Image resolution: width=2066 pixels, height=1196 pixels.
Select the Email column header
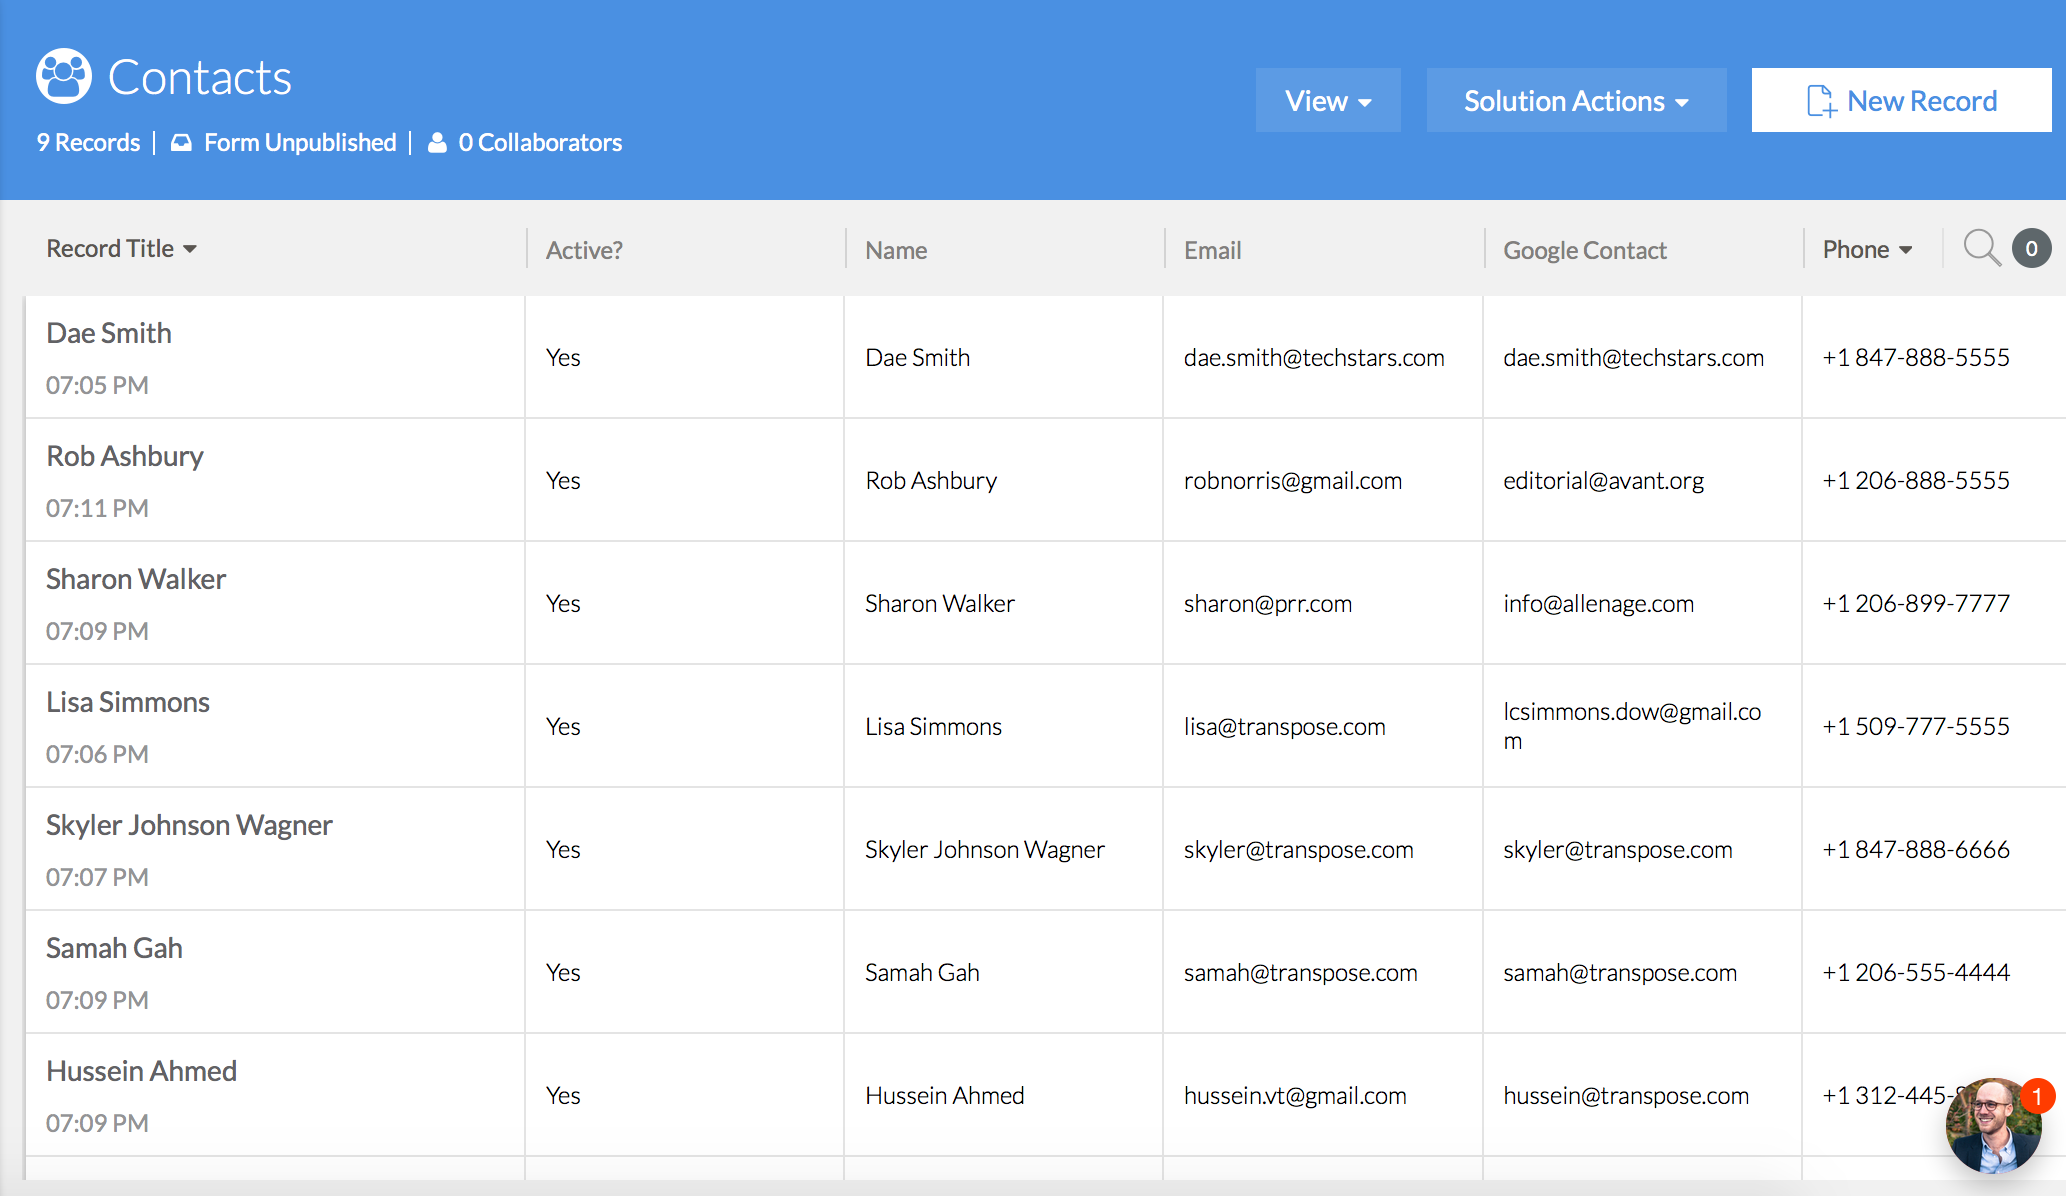(x=1212, y=250)
